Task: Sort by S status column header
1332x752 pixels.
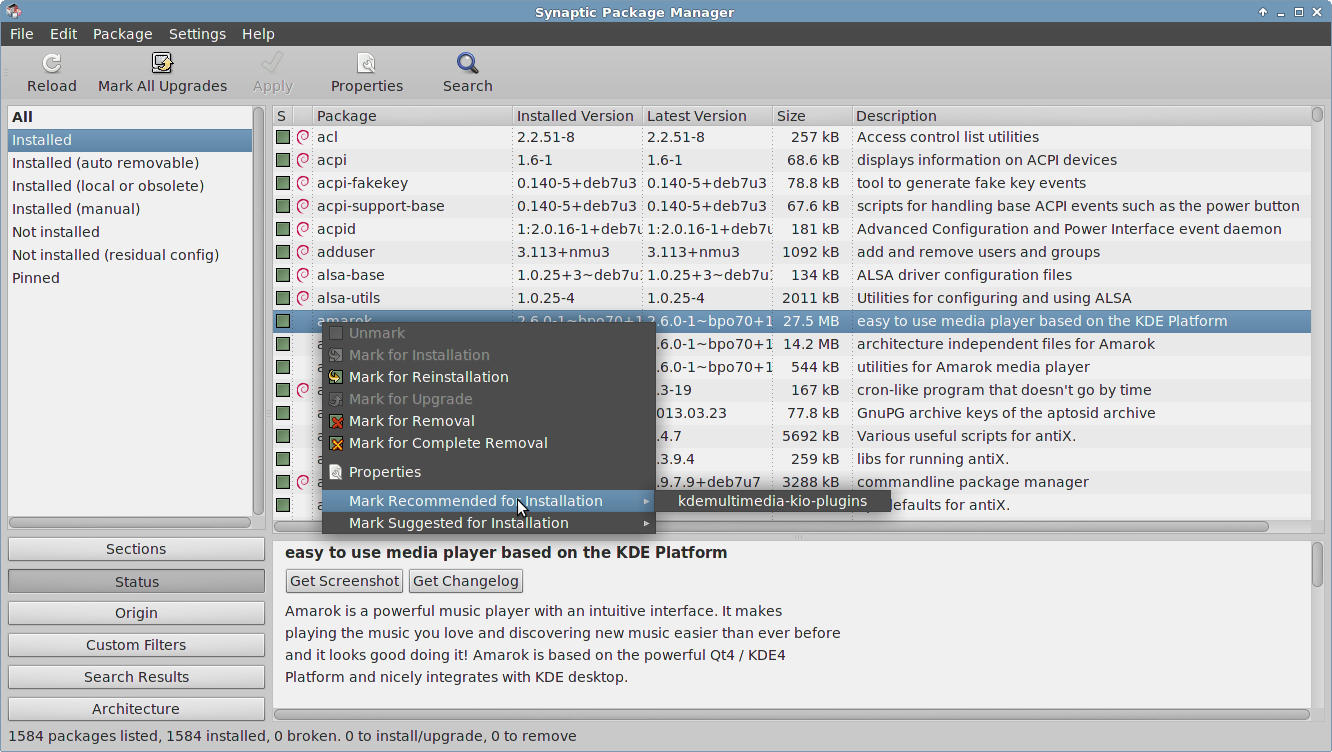Action: 283,116
